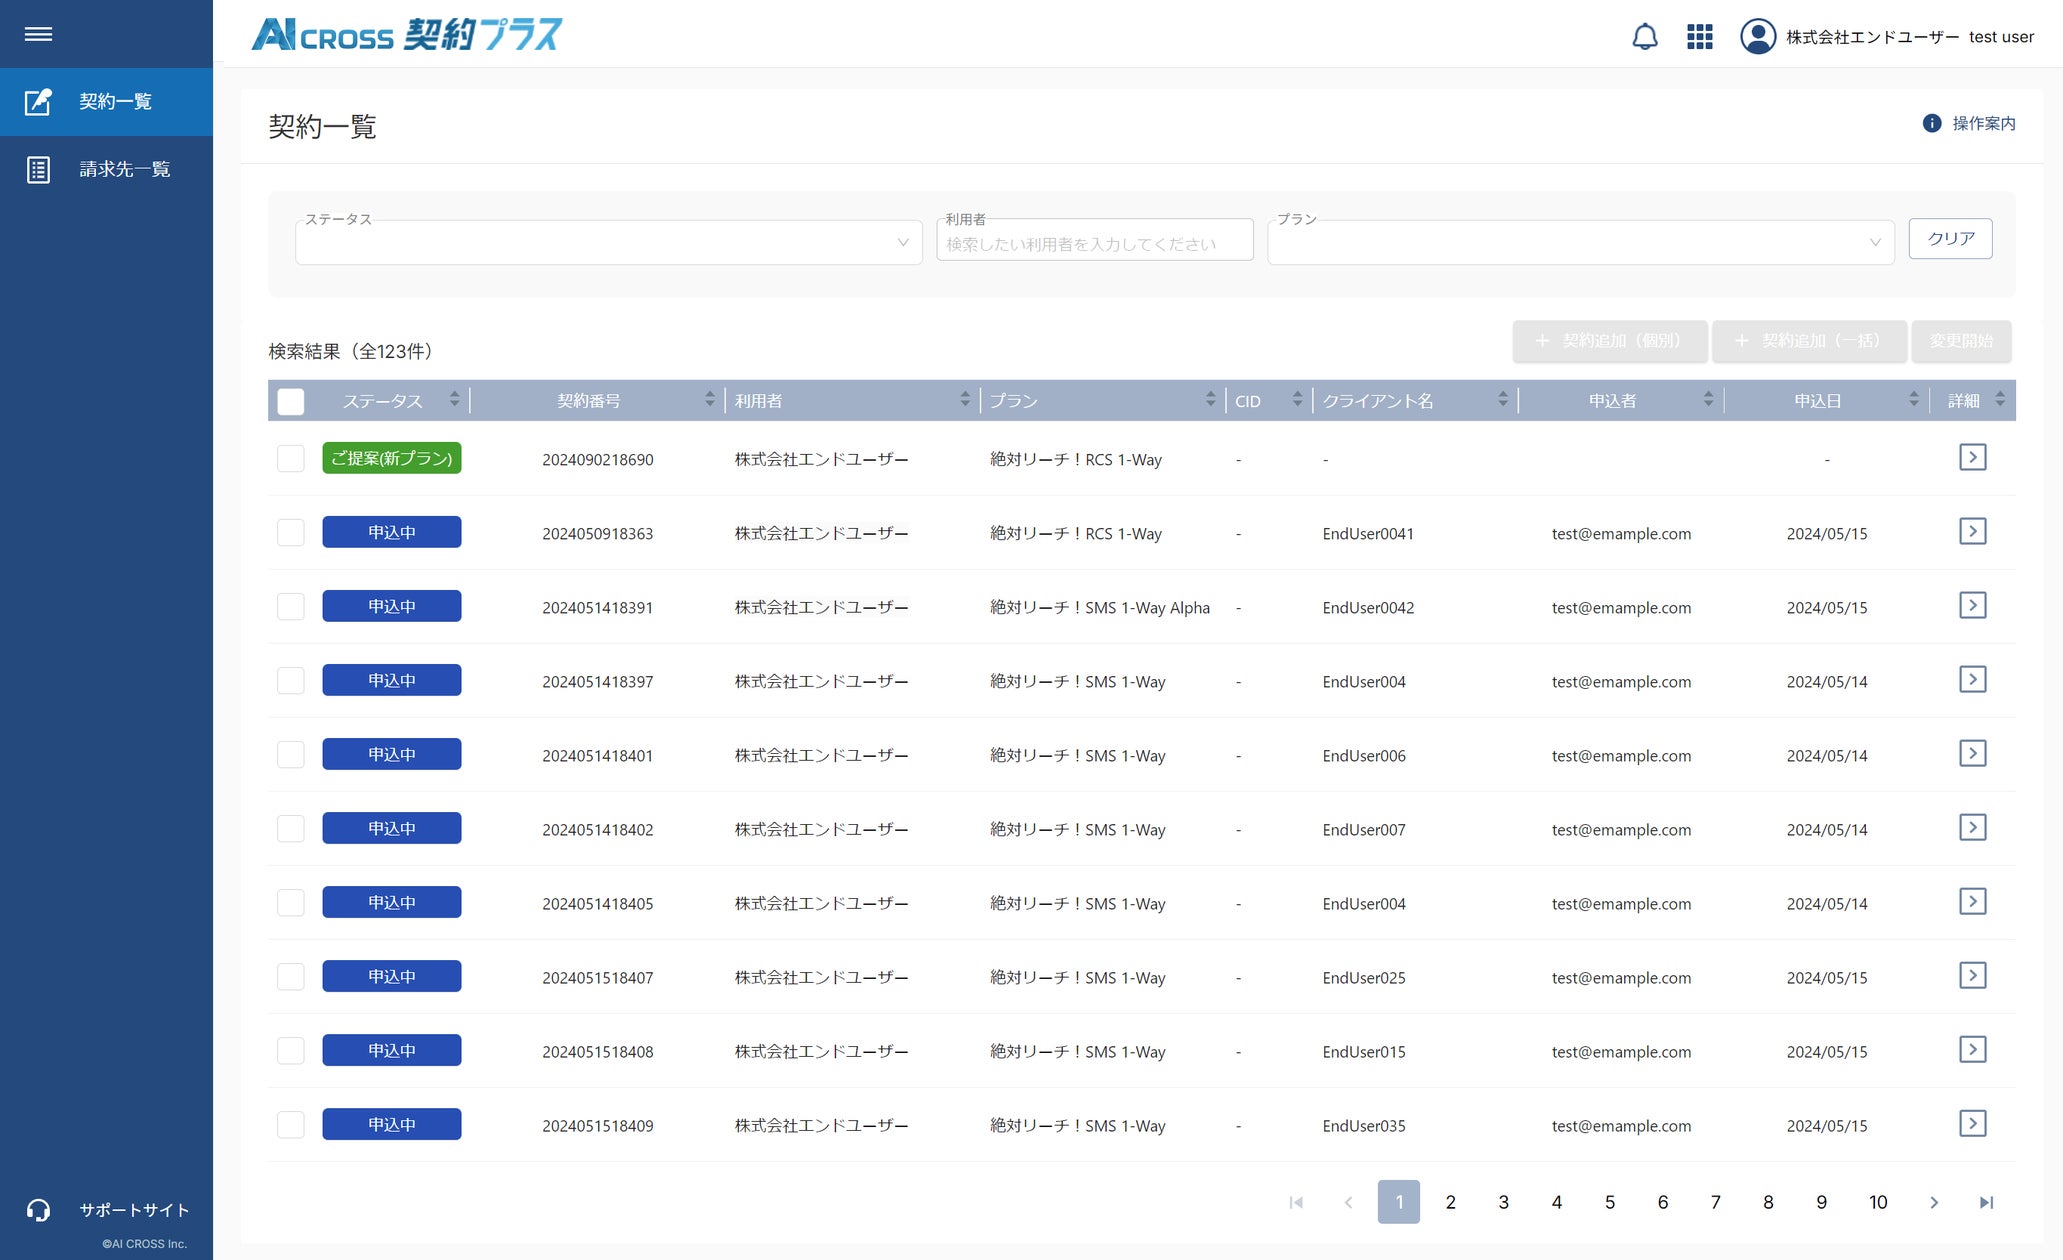Open detail arrow for contract 2024090218690
Viewport: 2063px width, 1260px height.
[1971, 458]
